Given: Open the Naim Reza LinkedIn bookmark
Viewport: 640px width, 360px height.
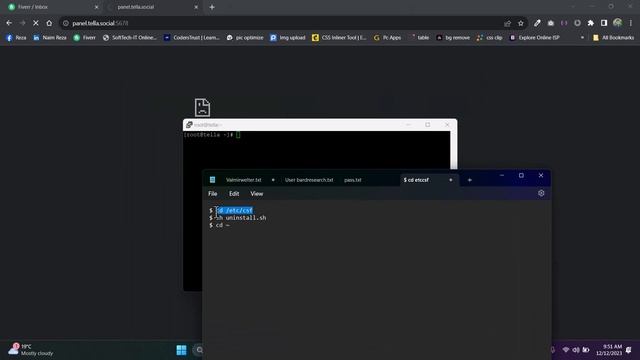Looking at the screenshot, I should [50, 38].
